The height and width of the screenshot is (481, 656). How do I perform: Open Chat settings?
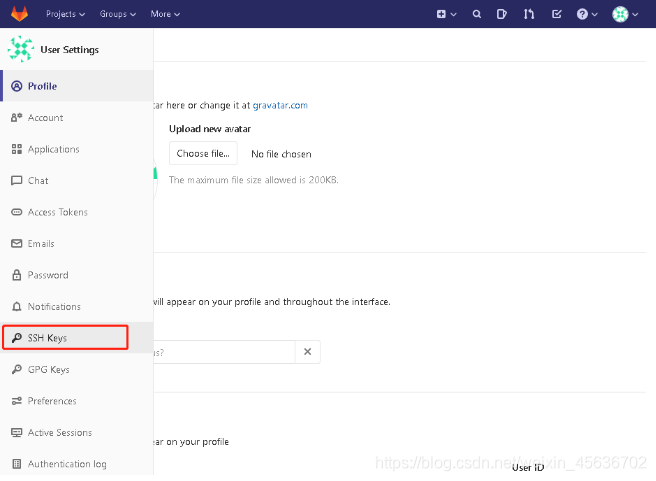click(77, 180)
